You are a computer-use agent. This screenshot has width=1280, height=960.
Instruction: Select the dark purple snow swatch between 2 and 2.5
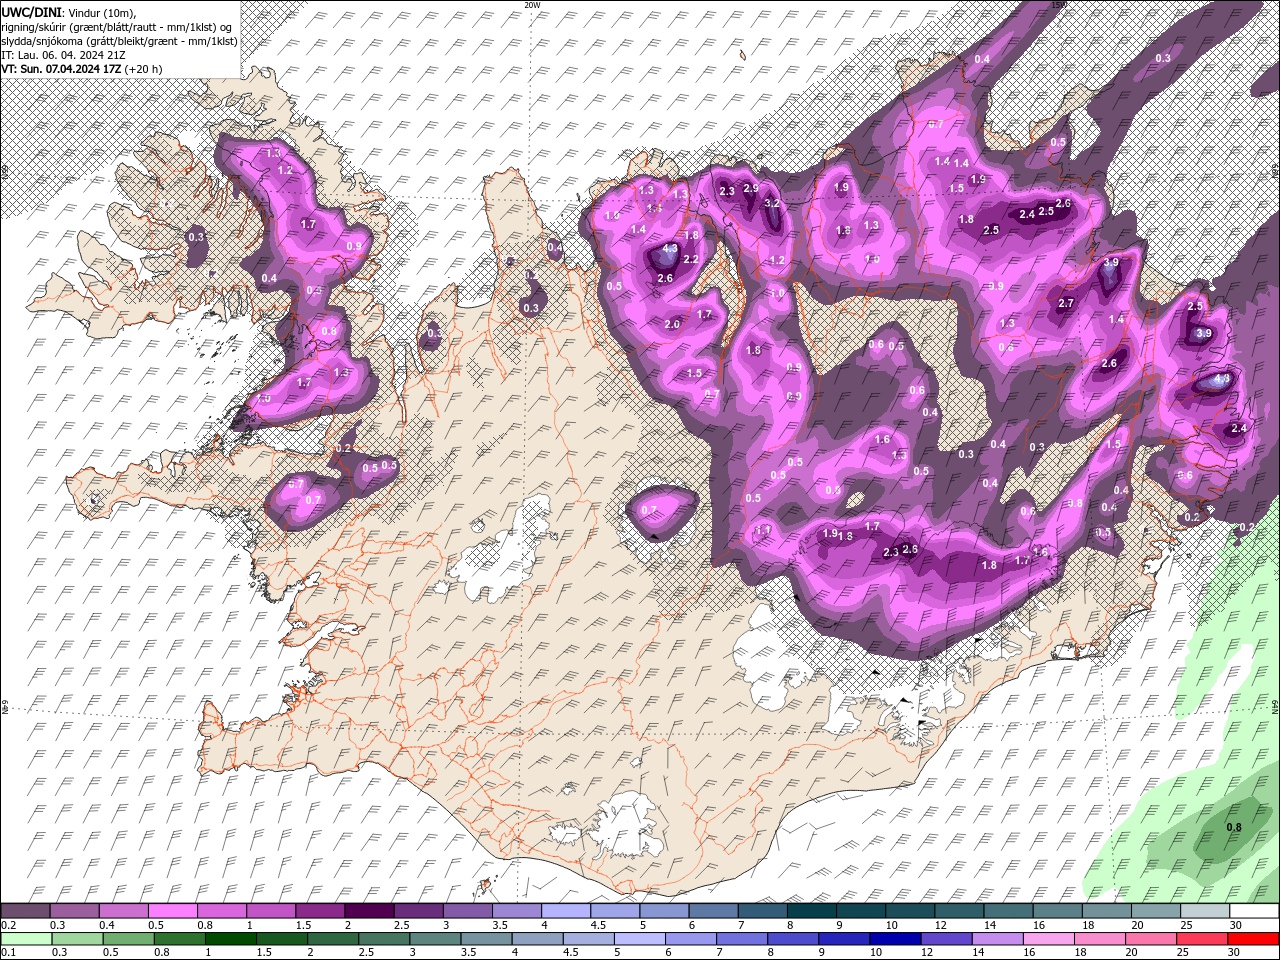pyautogui.click(x=369, y=911)
